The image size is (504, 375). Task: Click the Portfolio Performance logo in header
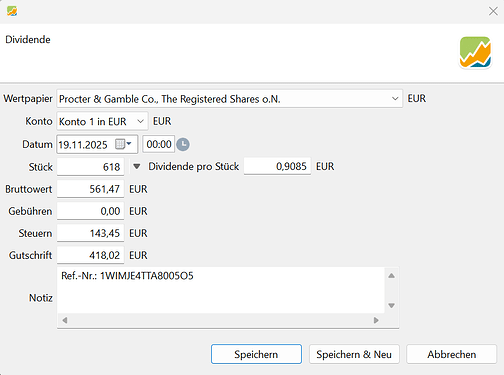475,52
